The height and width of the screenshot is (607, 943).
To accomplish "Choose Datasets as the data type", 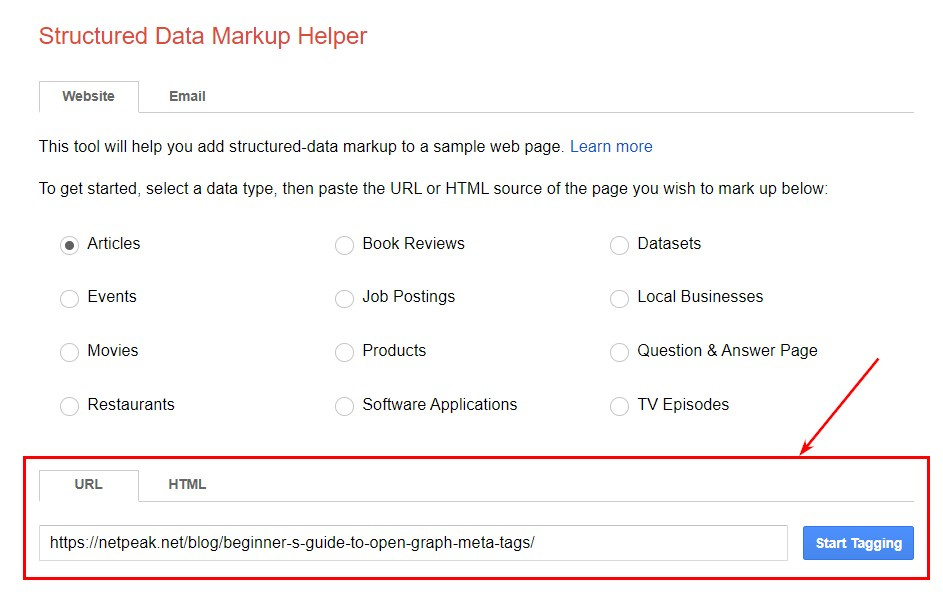I will (x=619, y=245).
